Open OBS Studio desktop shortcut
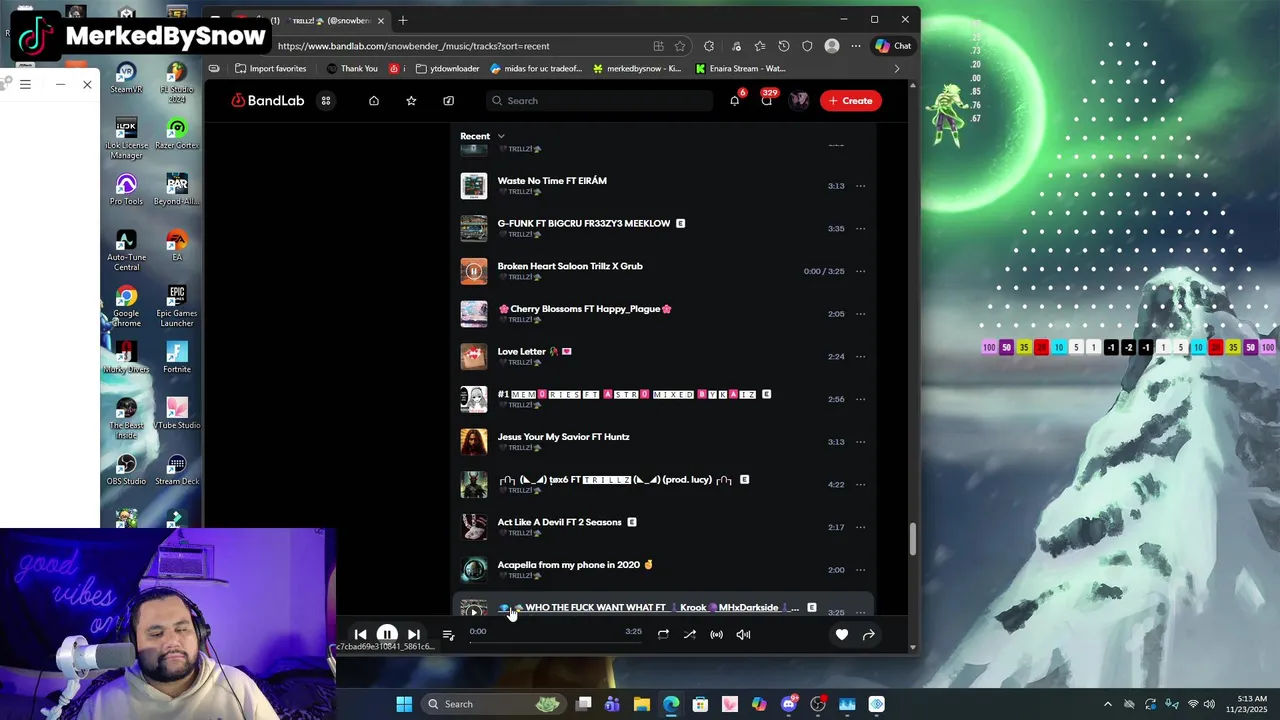This screenshot has width=1280, height=720. click(126, 470)
